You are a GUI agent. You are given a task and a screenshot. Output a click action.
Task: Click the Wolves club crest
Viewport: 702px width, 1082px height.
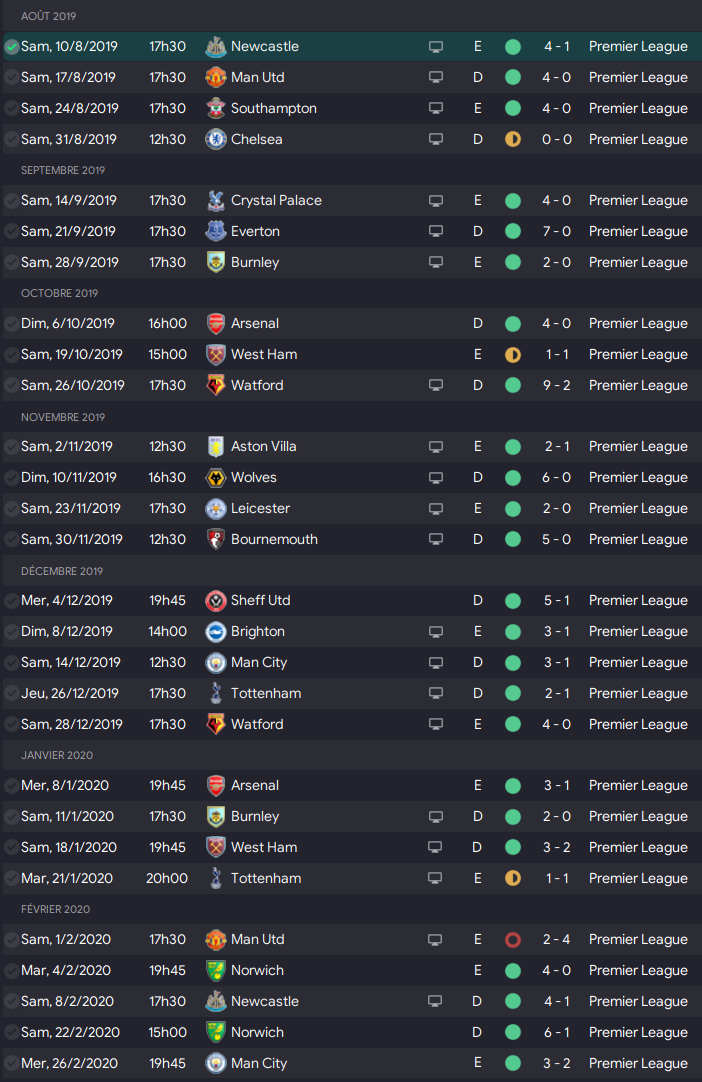click(x=215, y=478)
